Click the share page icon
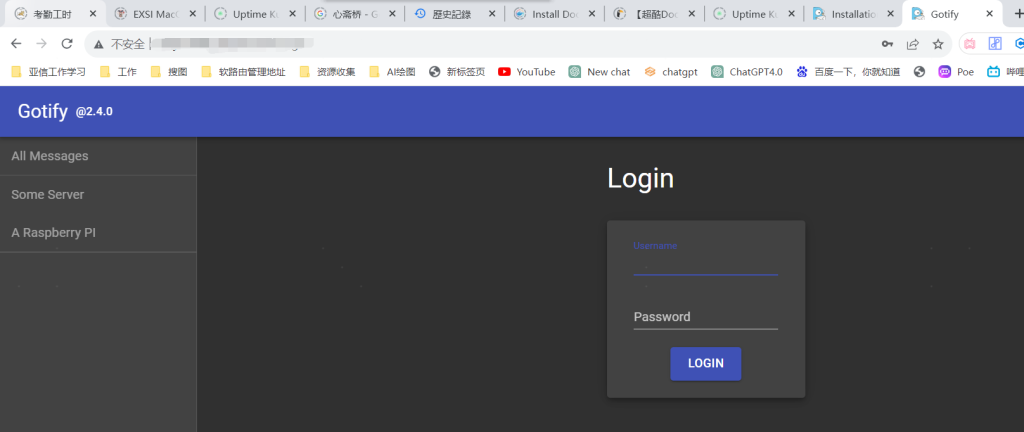 [912, 44]
